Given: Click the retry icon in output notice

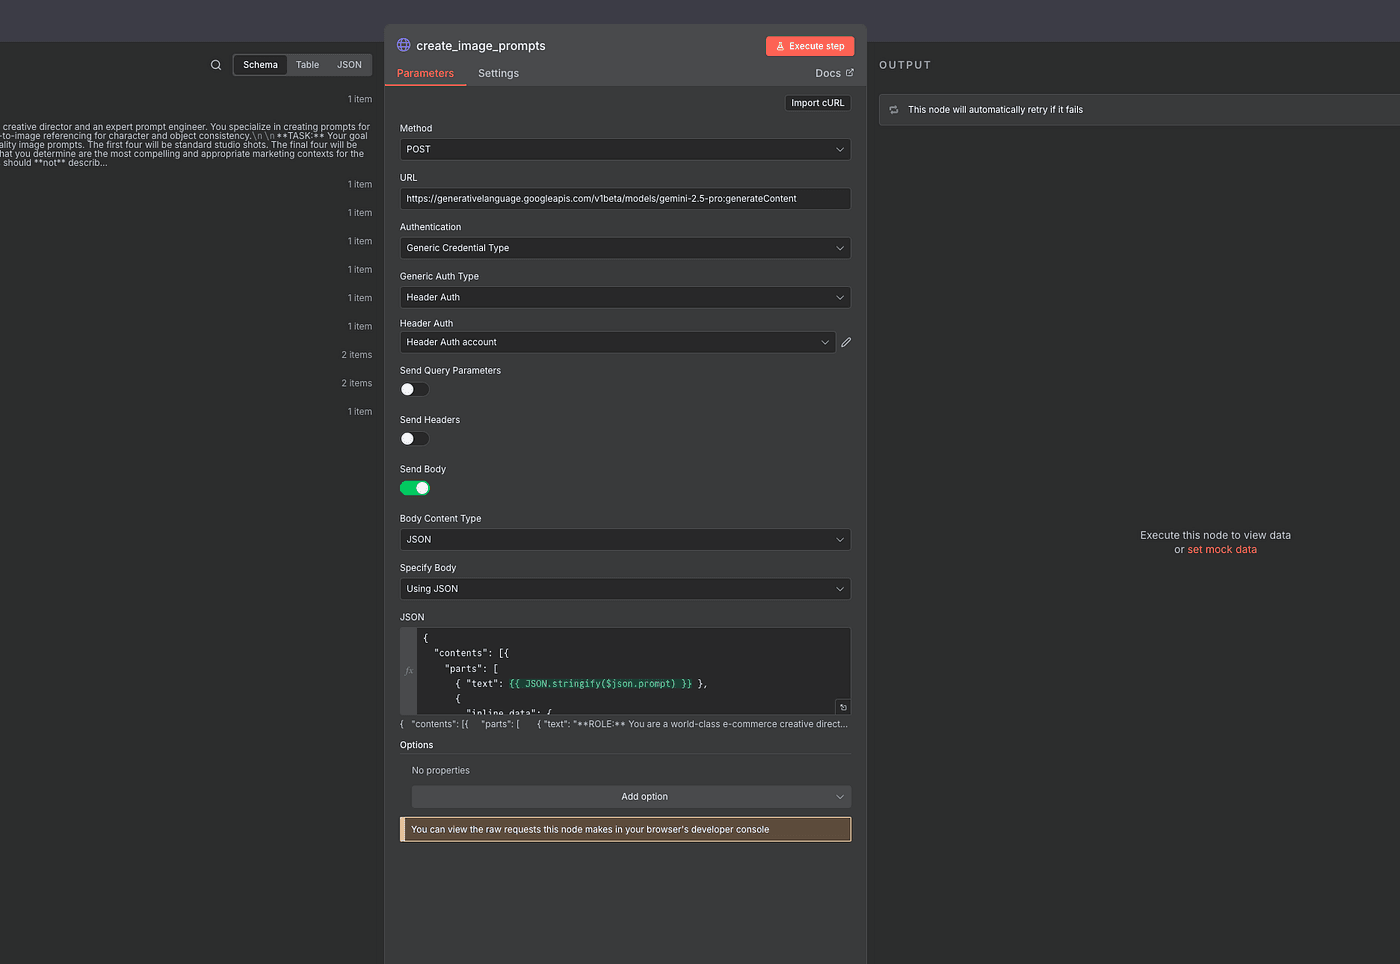Looking at the screenshot, I should coord(894,110).
